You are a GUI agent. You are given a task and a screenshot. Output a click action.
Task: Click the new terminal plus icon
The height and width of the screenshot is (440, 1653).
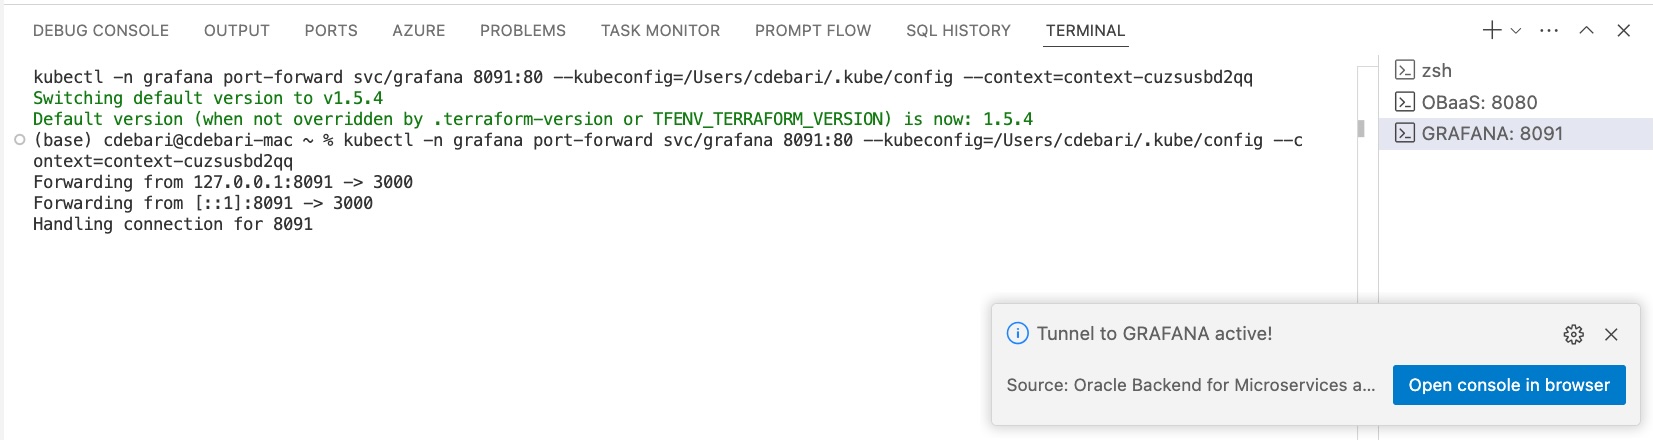coord(1491,30)
